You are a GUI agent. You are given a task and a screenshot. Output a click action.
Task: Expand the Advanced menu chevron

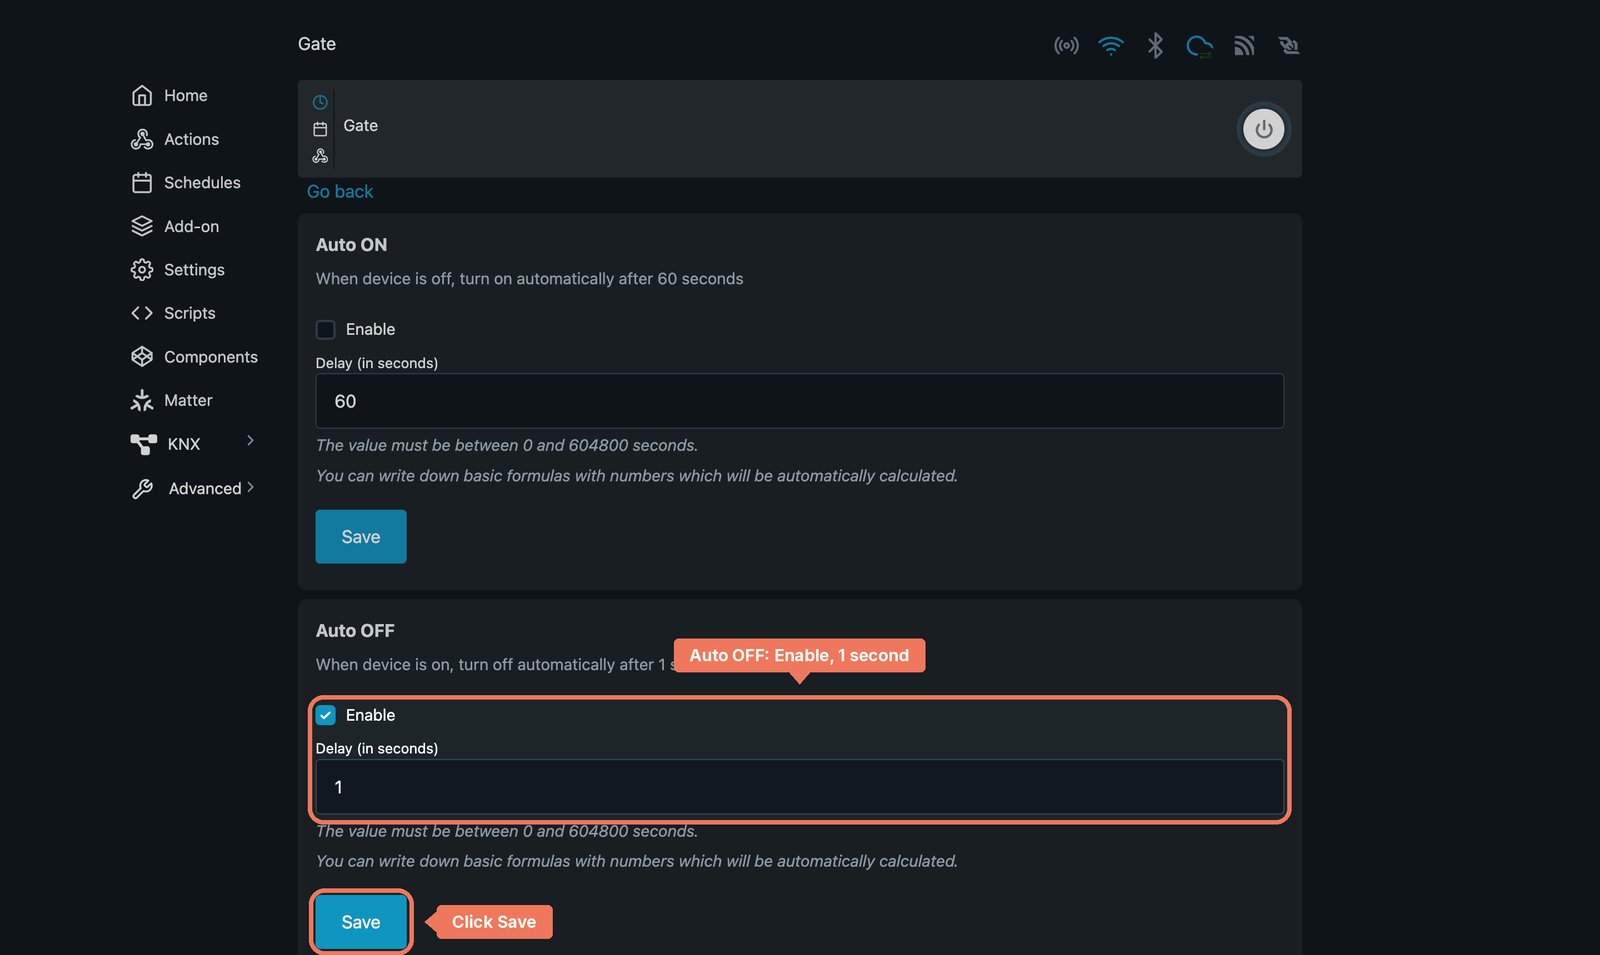tap(250, 487)
